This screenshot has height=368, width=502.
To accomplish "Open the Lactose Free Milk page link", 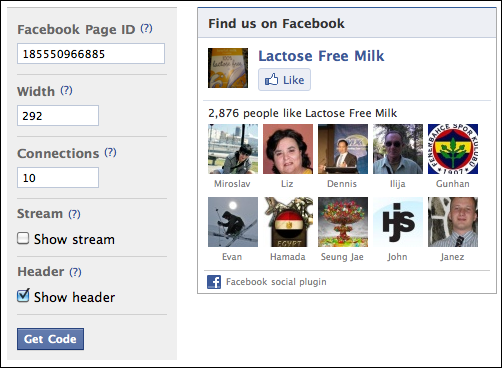I will pyautogui.click(x=321, y=56).
